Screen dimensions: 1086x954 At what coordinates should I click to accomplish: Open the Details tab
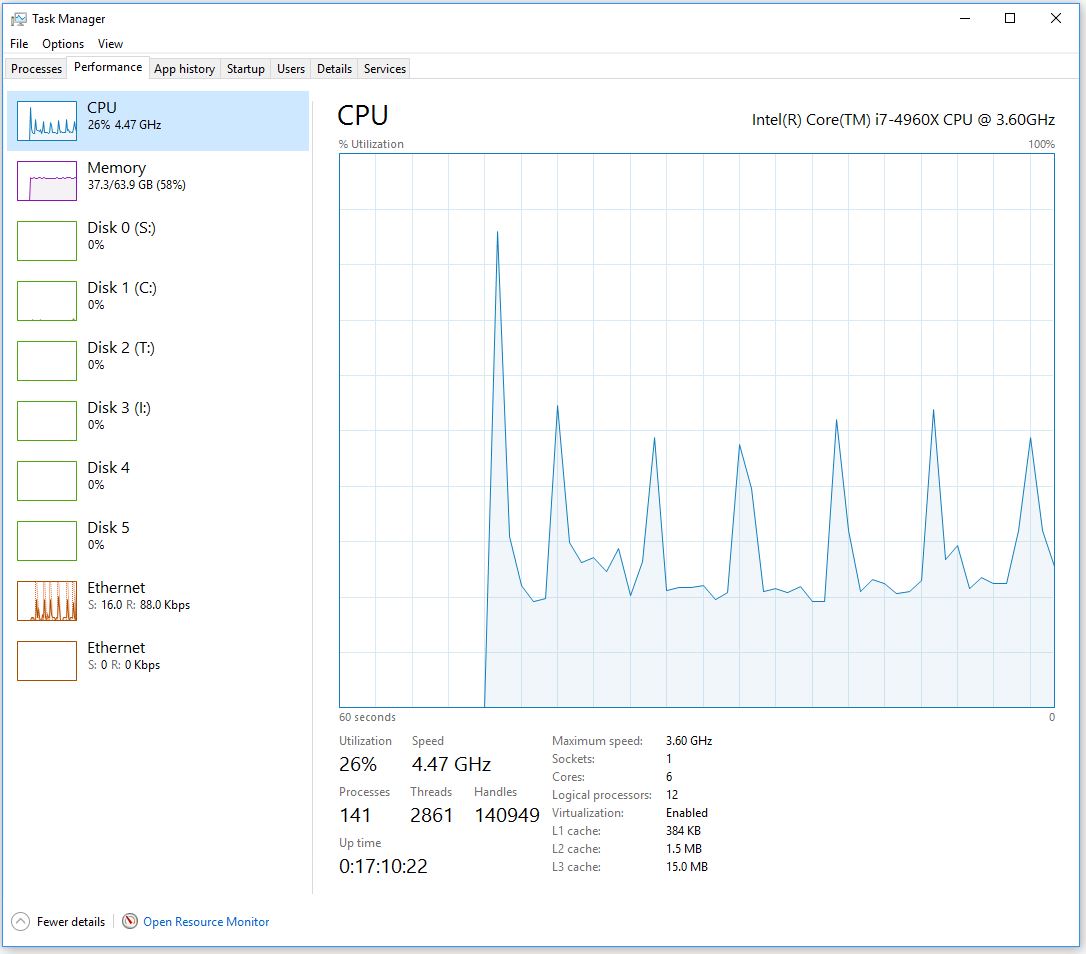[334, 69]
